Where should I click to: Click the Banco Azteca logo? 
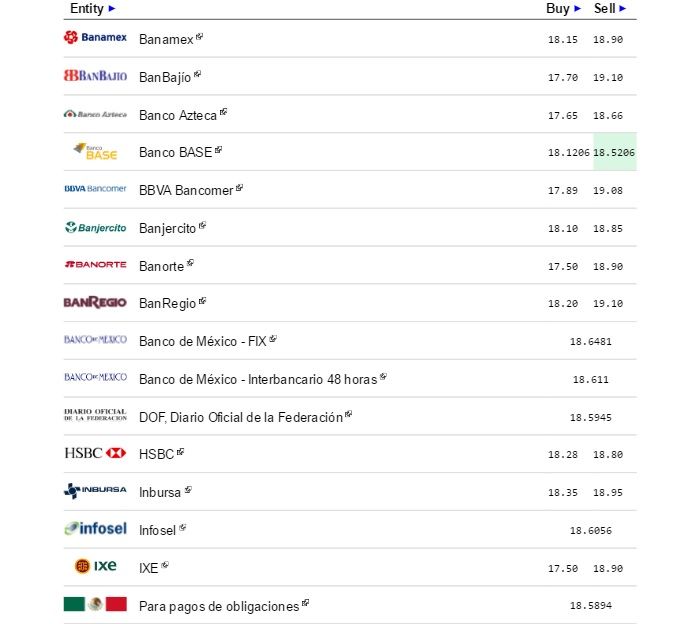95,114
